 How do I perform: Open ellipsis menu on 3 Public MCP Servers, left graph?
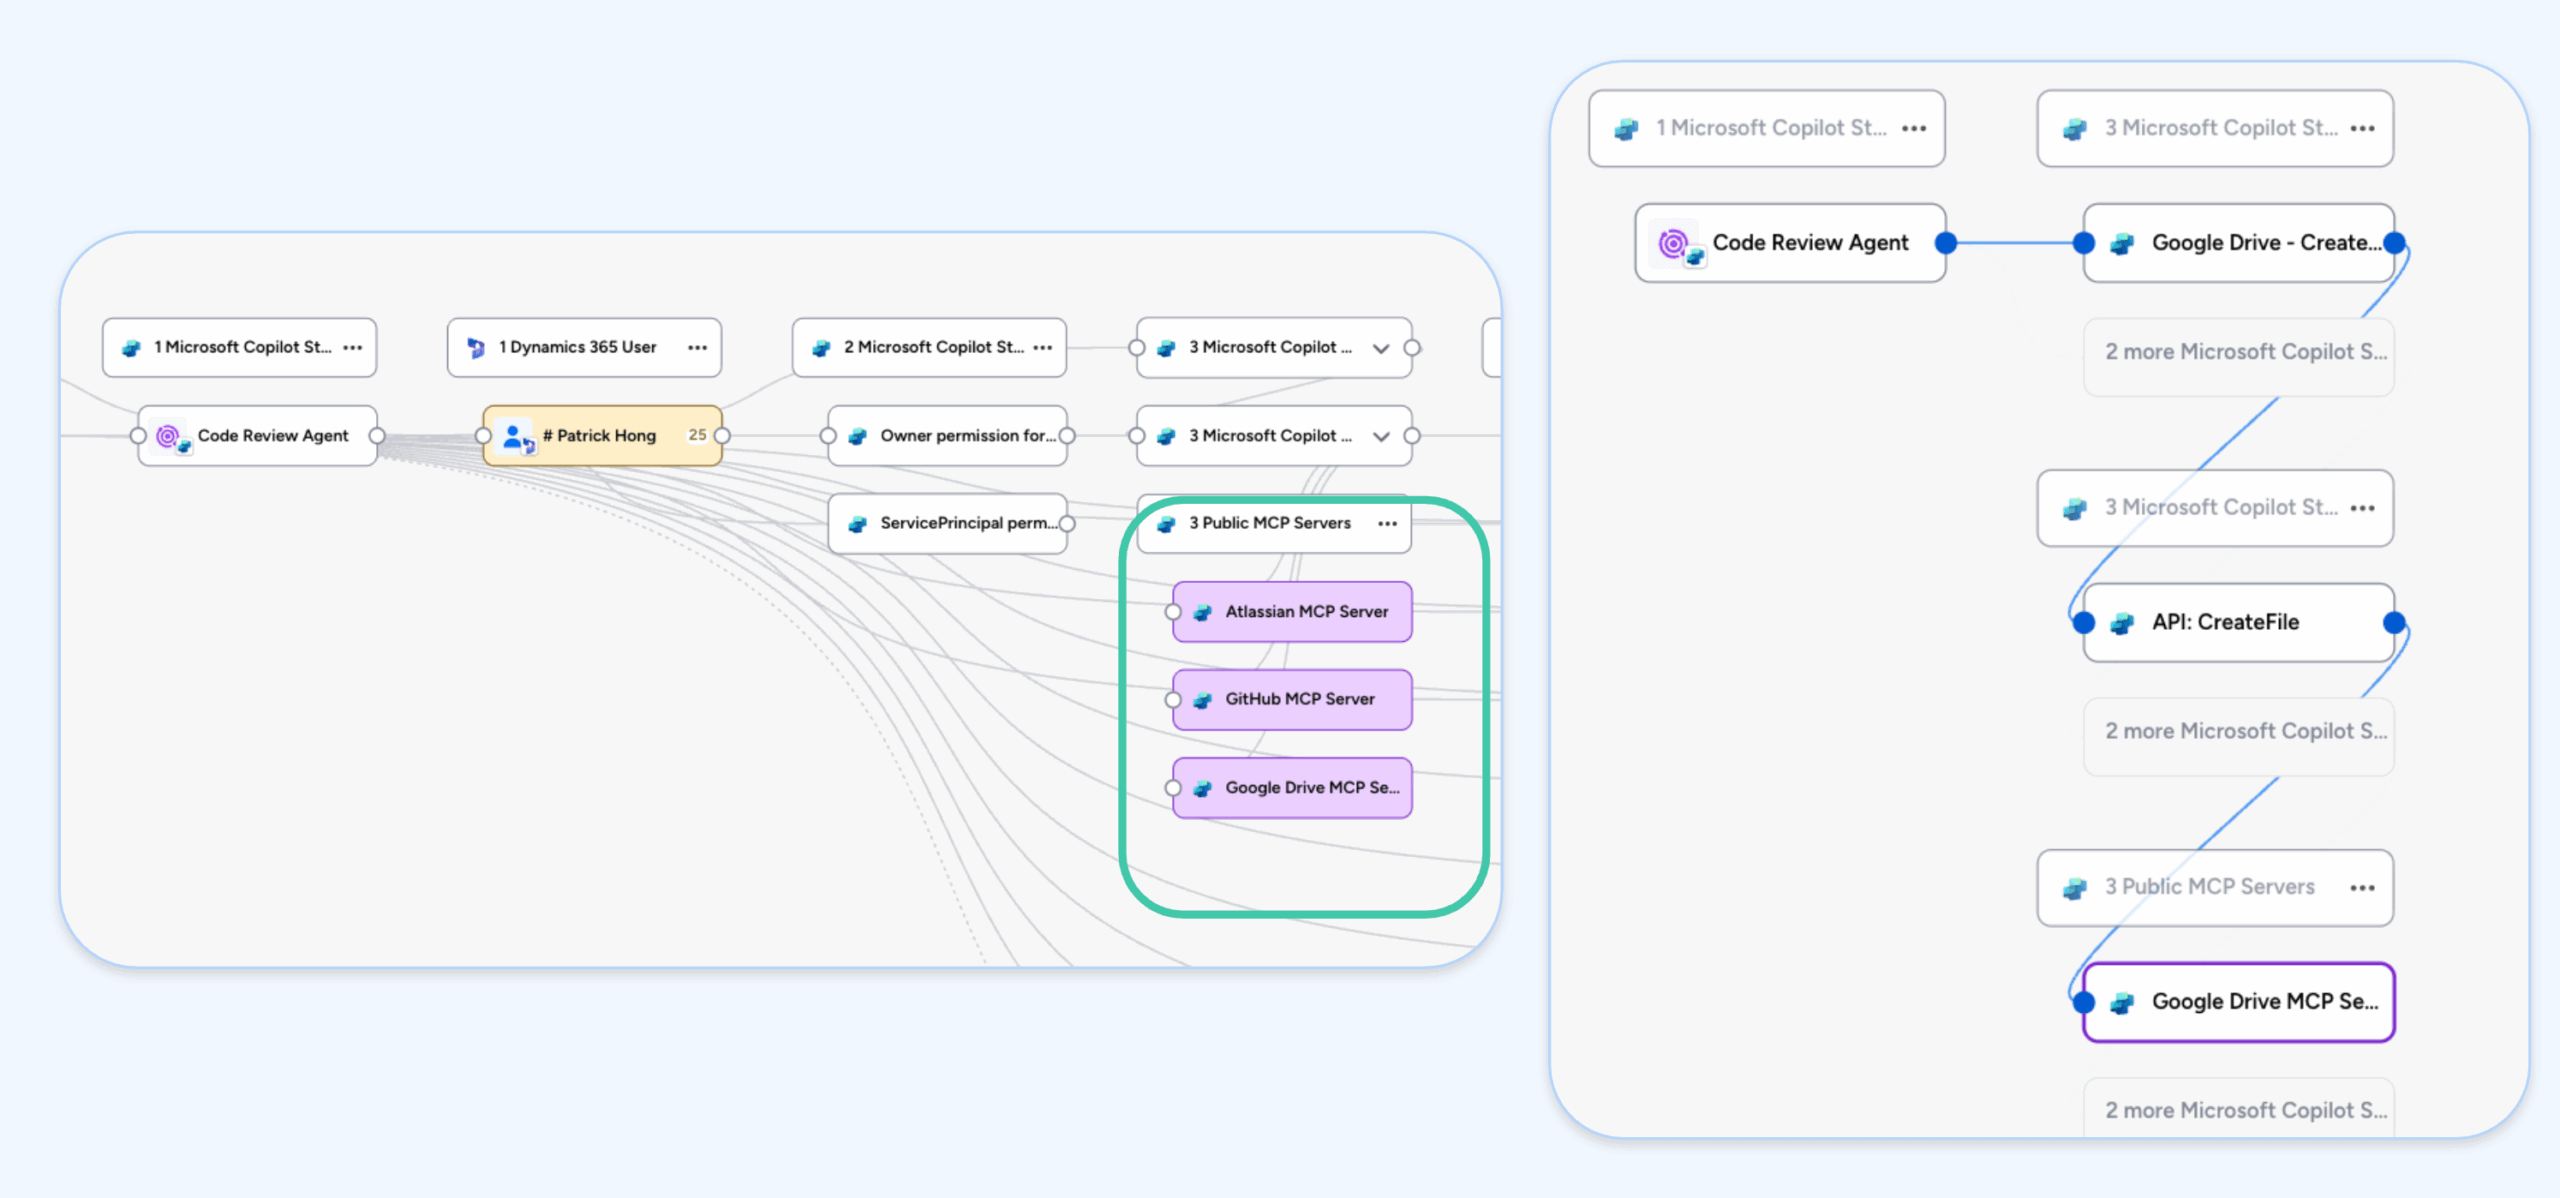[1387, 524]
